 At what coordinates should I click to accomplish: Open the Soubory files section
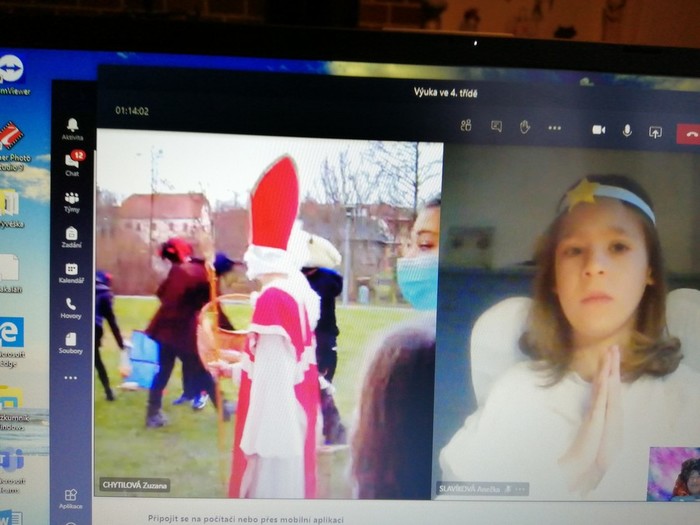[71, 343]
